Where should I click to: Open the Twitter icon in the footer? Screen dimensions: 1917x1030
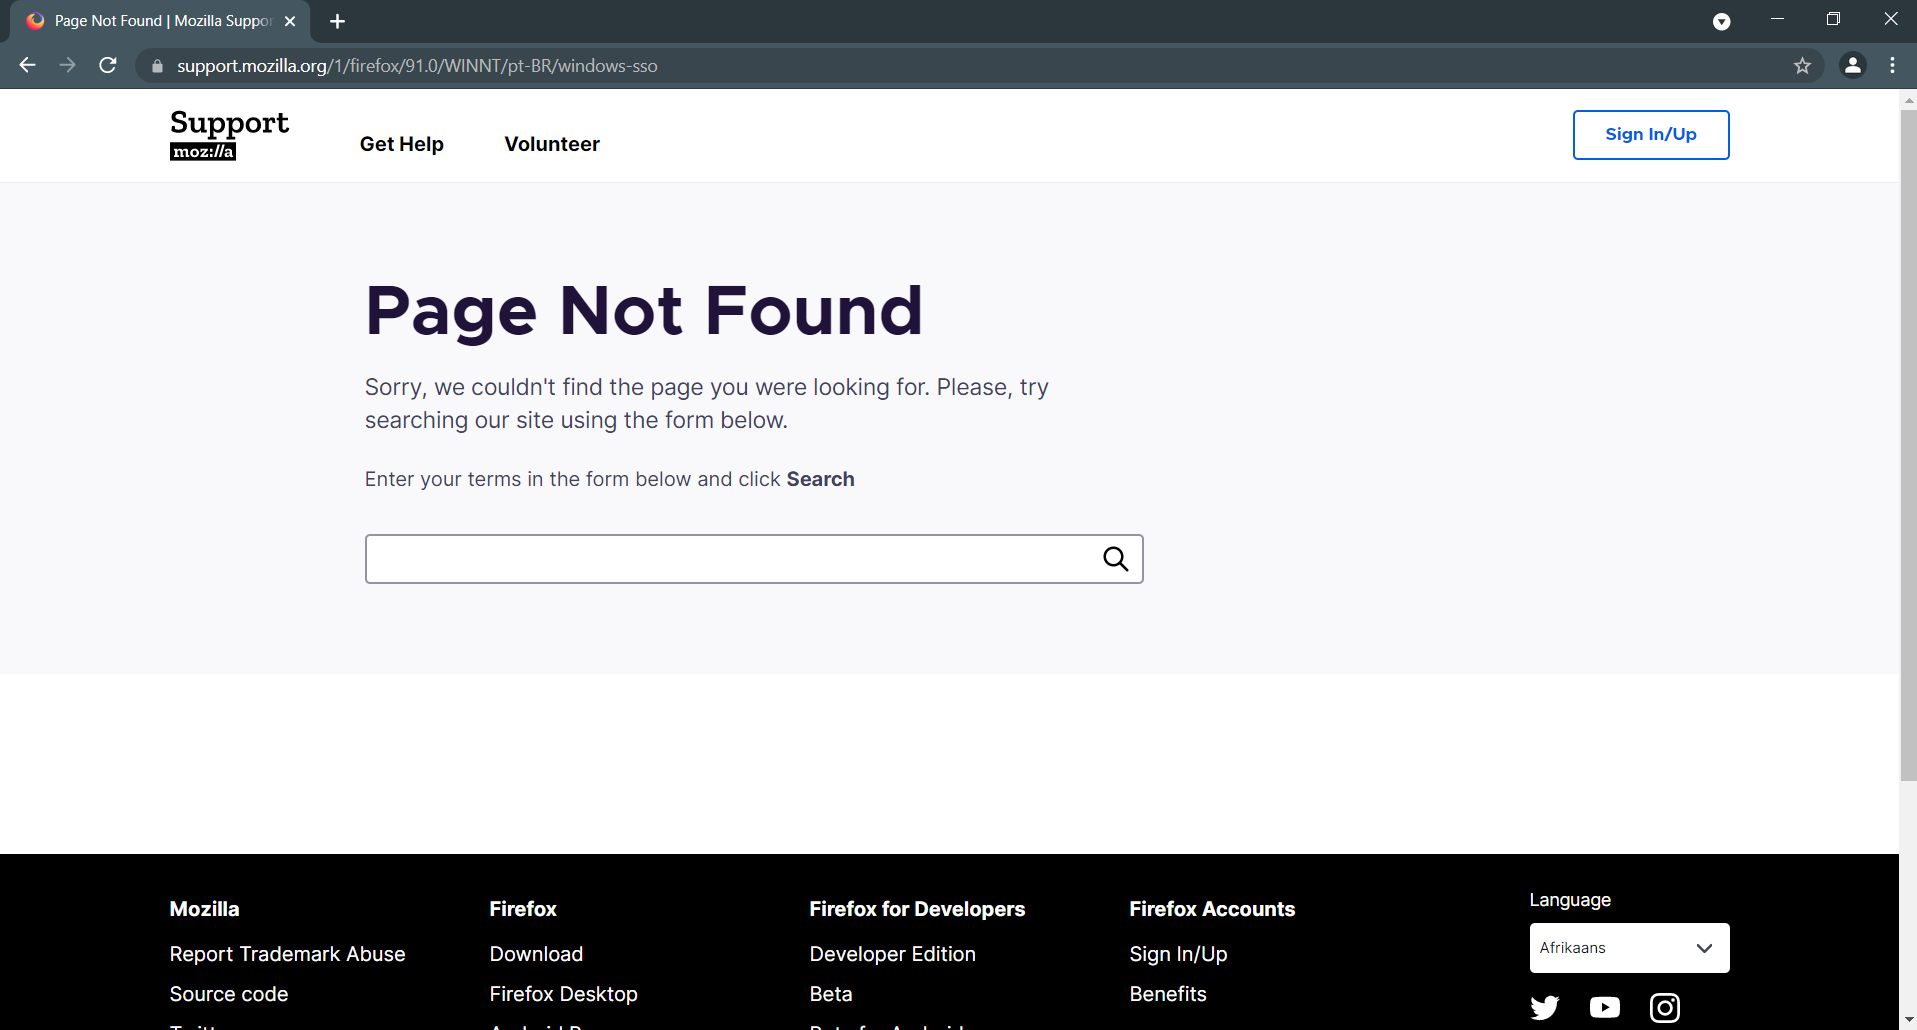(x=1545, y=1007)
